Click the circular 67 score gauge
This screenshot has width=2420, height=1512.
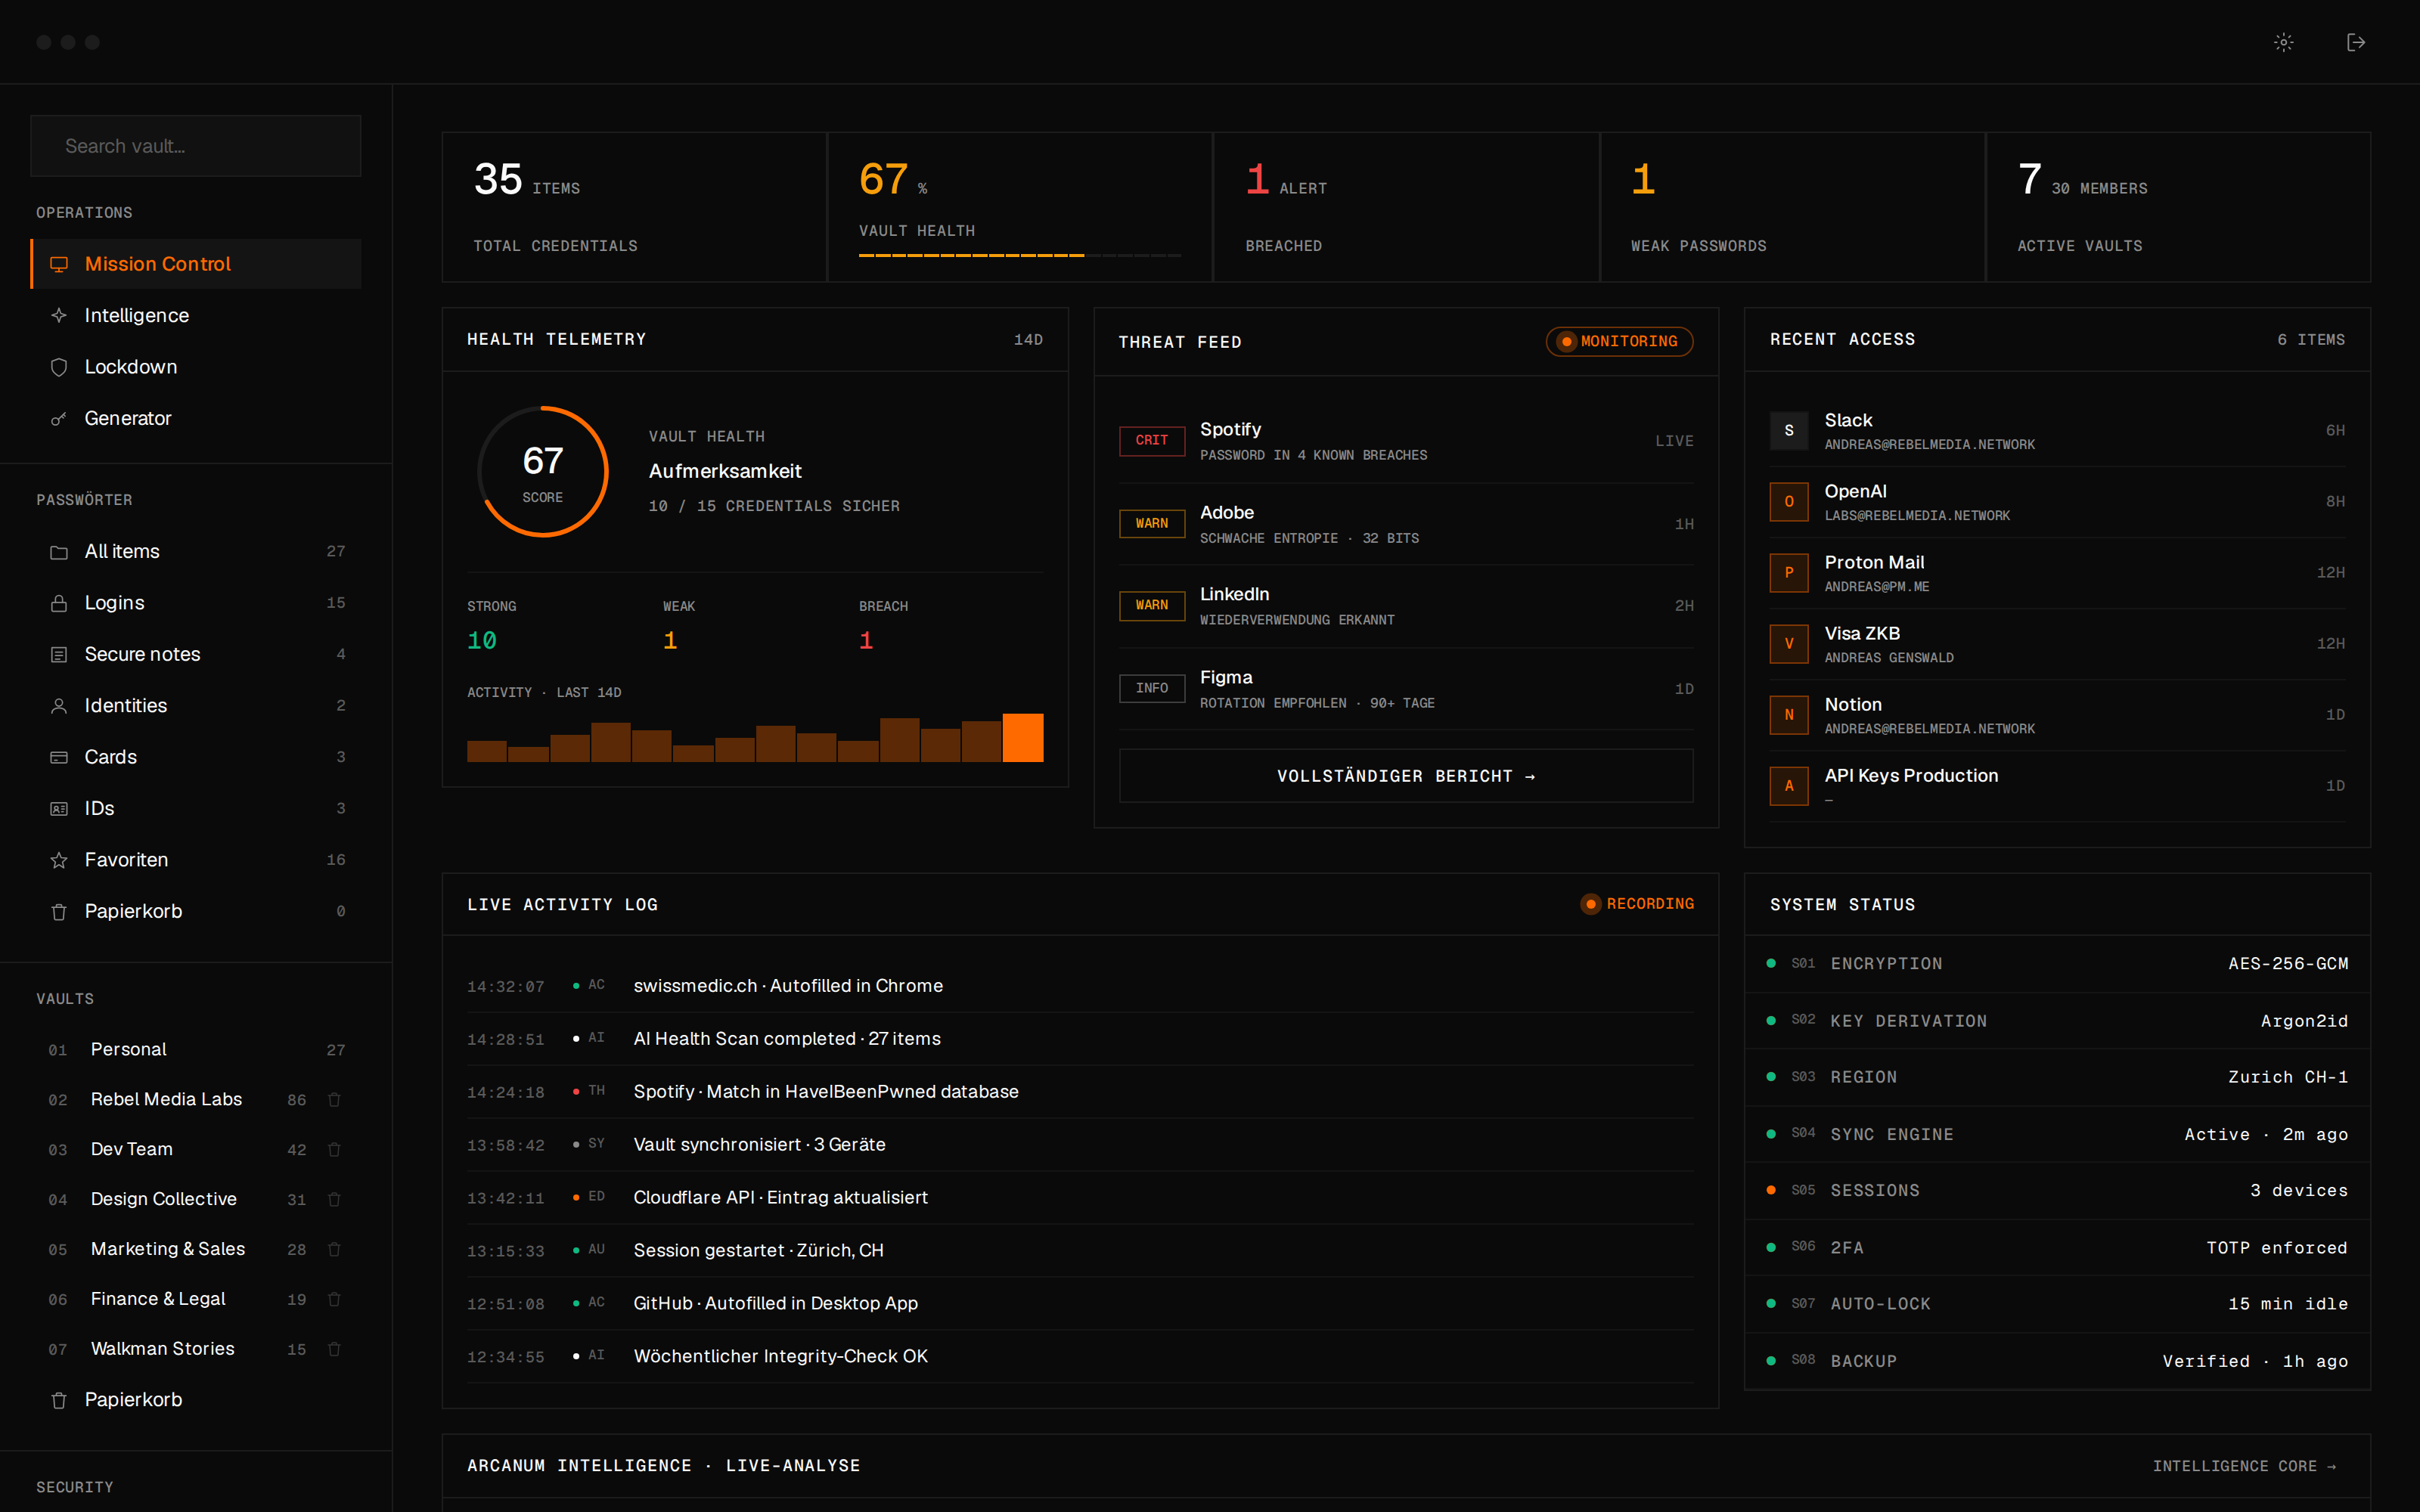click(x=543, y=471)
